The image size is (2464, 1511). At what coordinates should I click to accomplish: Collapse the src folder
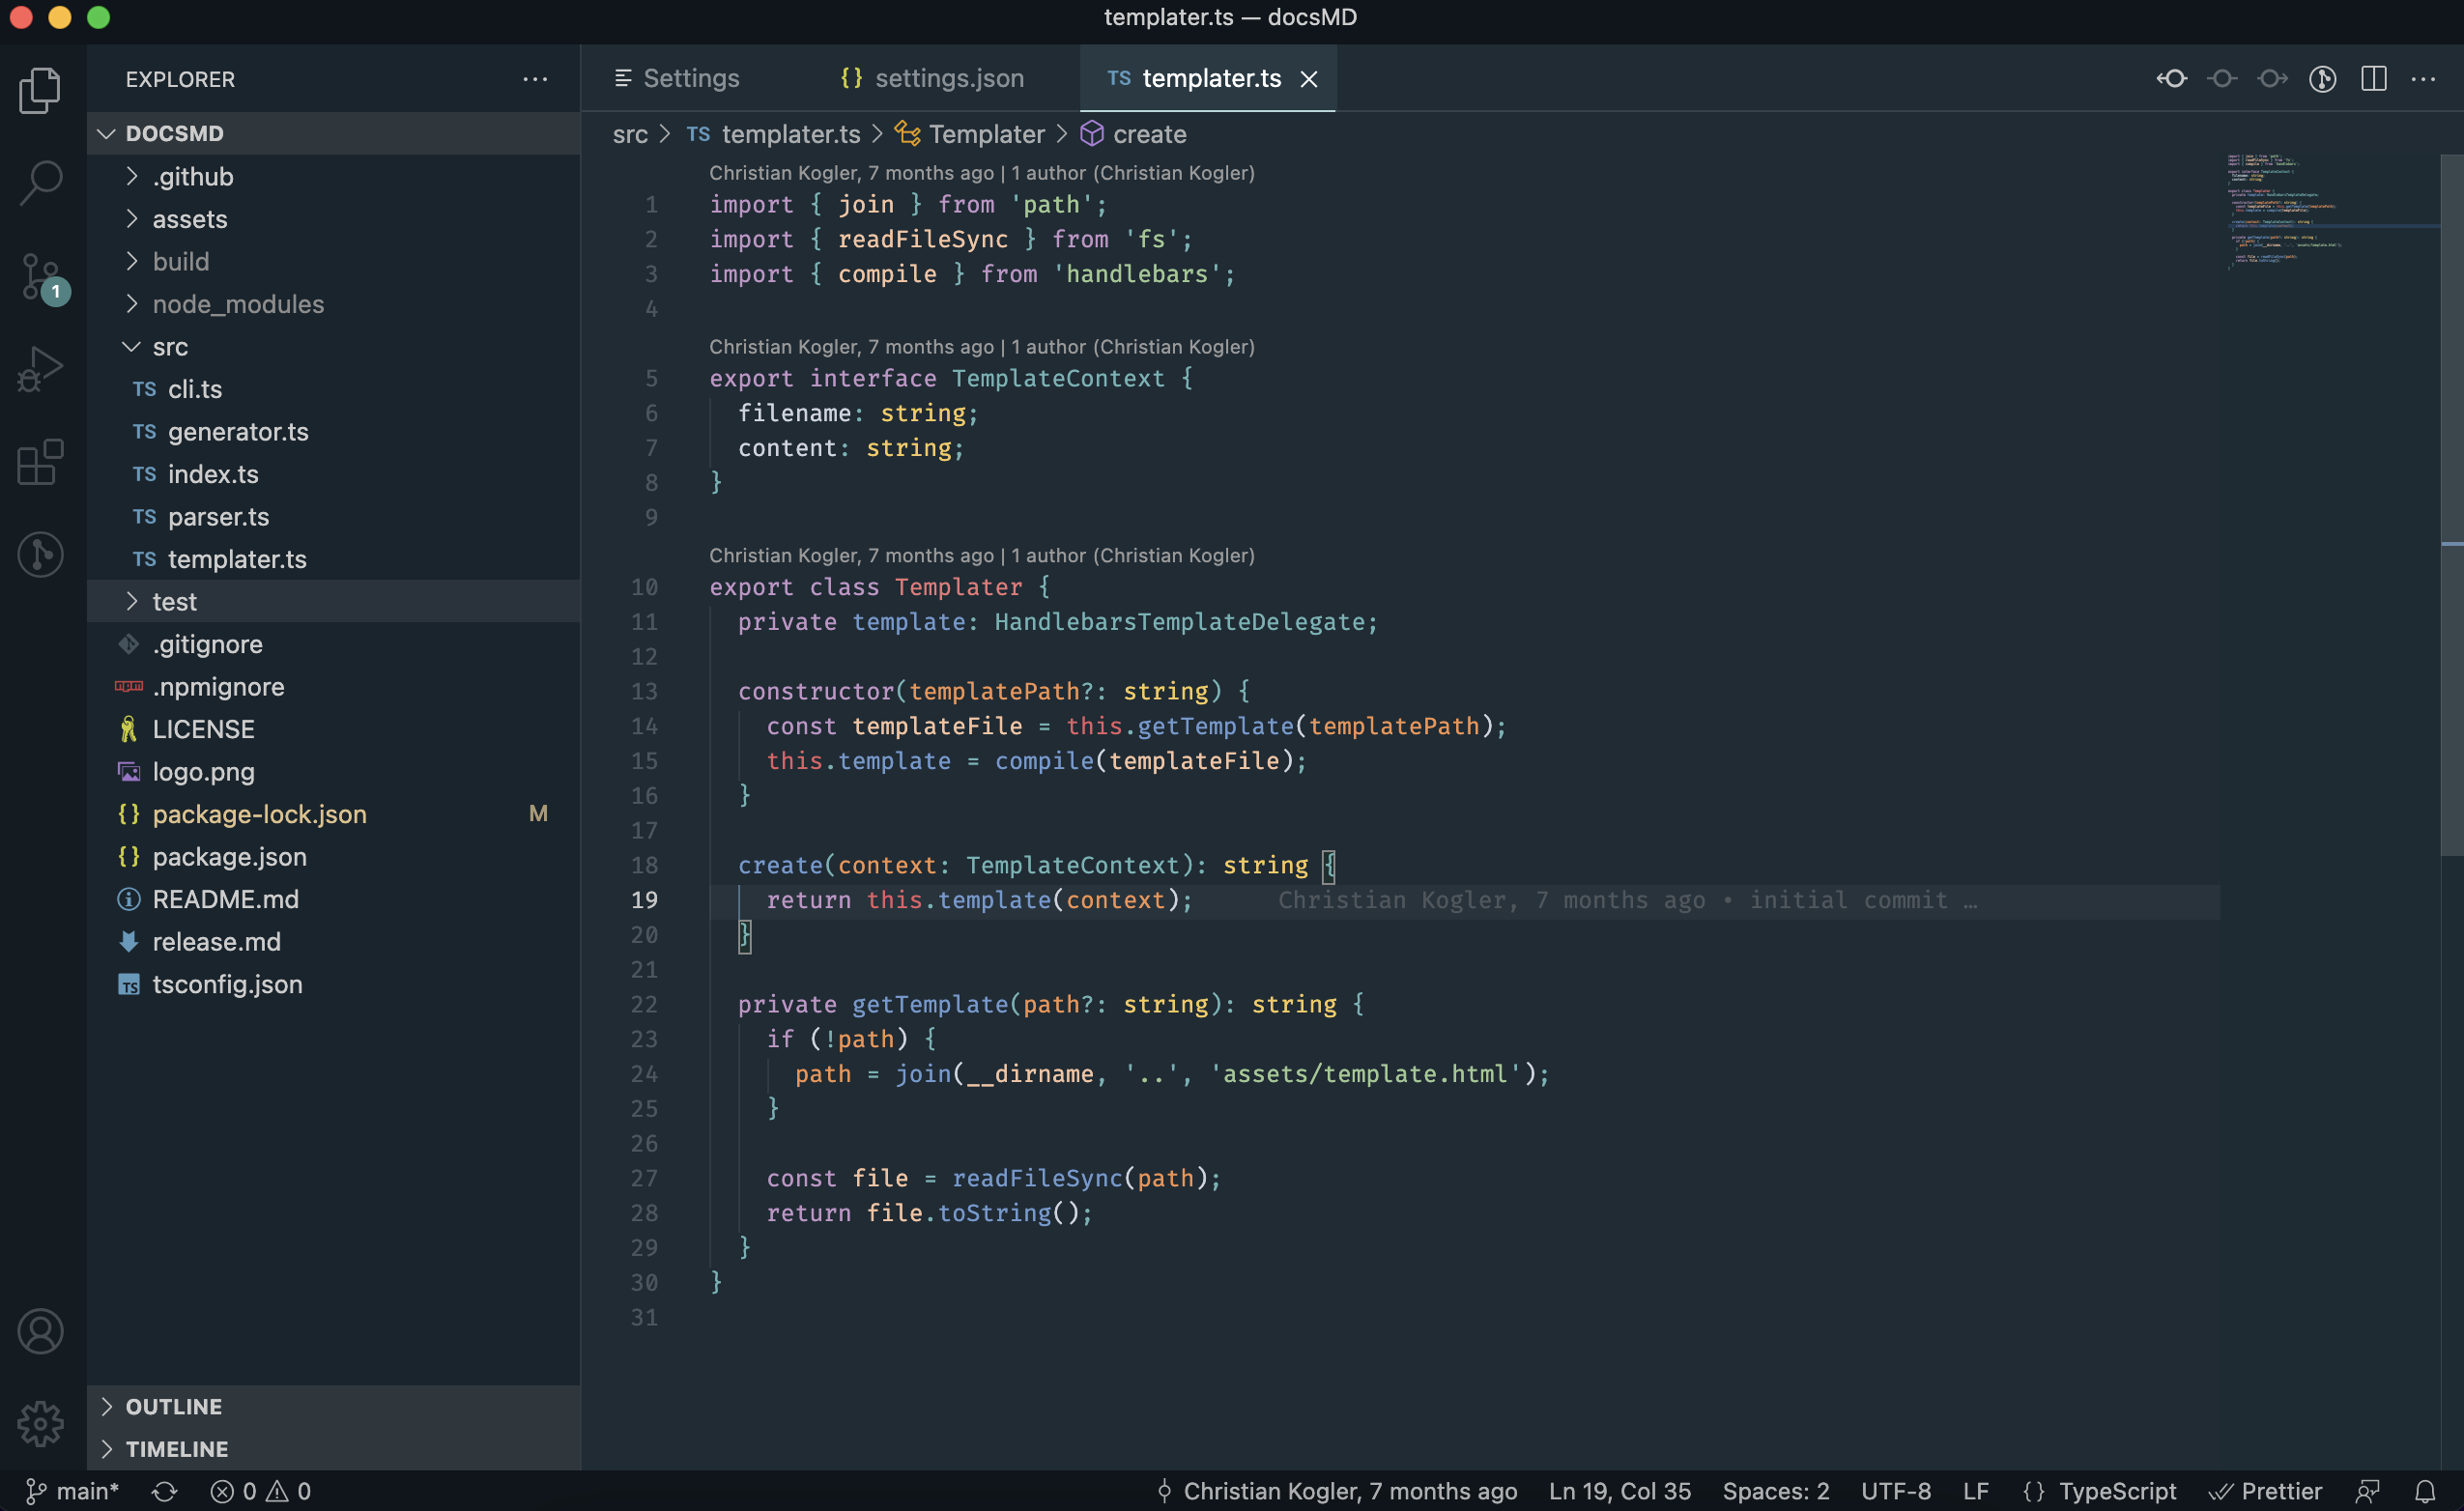pos(170,346)
